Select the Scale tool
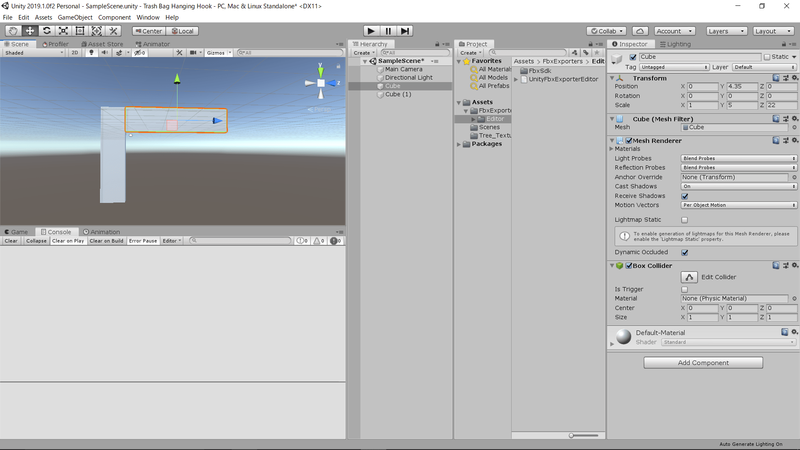Viewport: 800px width, 450px height. point(63,31)
